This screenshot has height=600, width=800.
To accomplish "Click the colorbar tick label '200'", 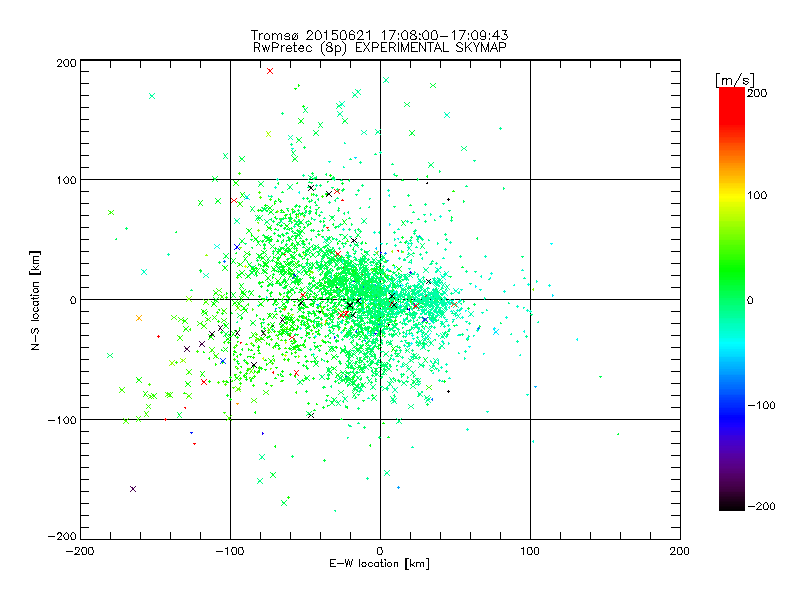I will coord(757,93).
